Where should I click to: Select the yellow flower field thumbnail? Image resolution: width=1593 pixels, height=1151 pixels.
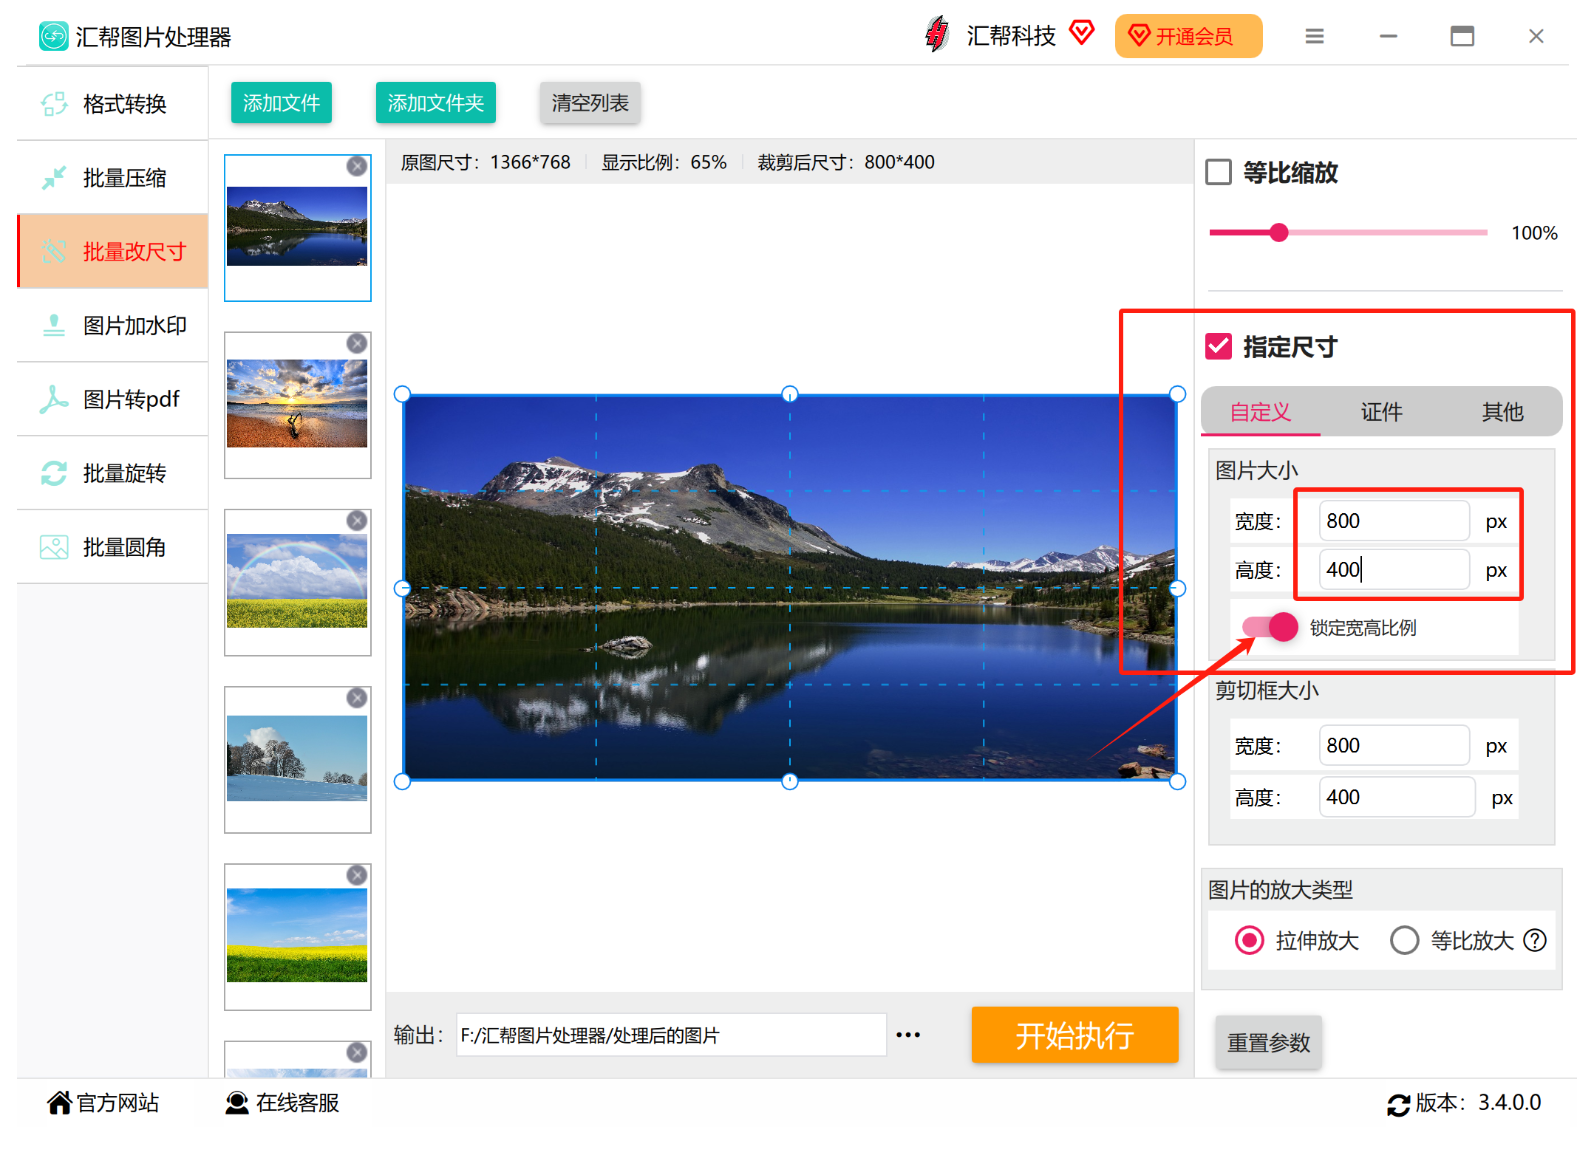pyautogui.click(x=297, y=937)
